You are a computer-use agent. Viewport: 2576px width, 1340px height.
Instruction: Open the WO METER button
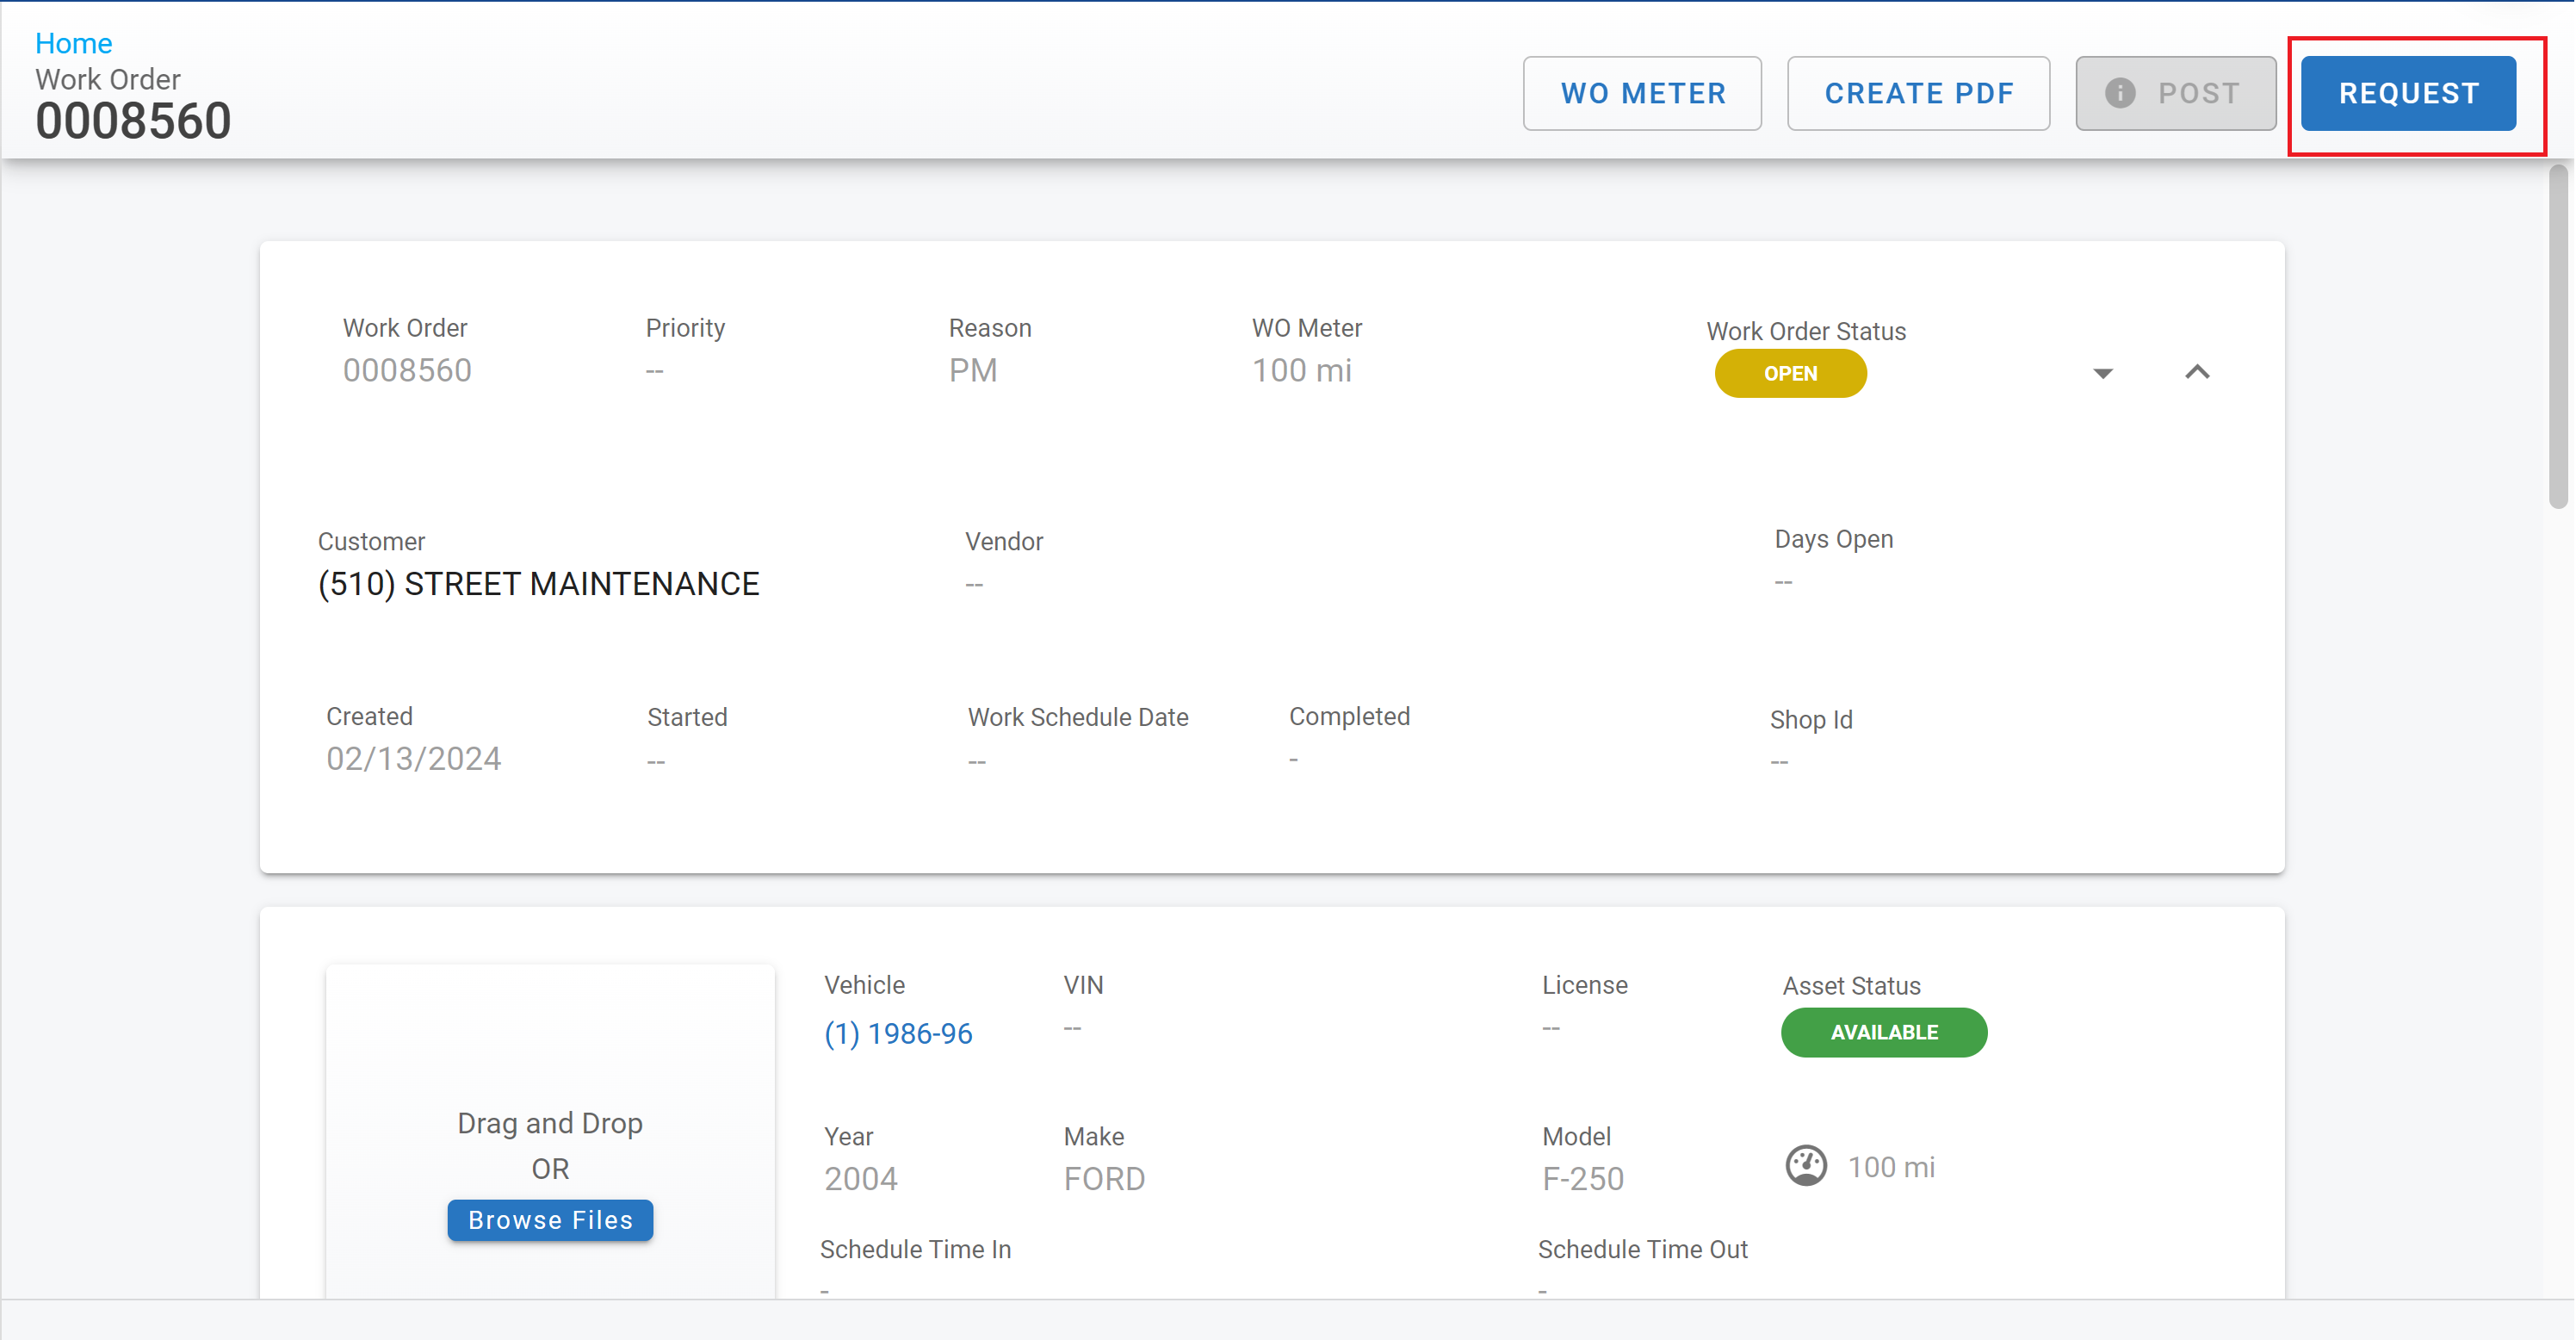click(1642, 93)
